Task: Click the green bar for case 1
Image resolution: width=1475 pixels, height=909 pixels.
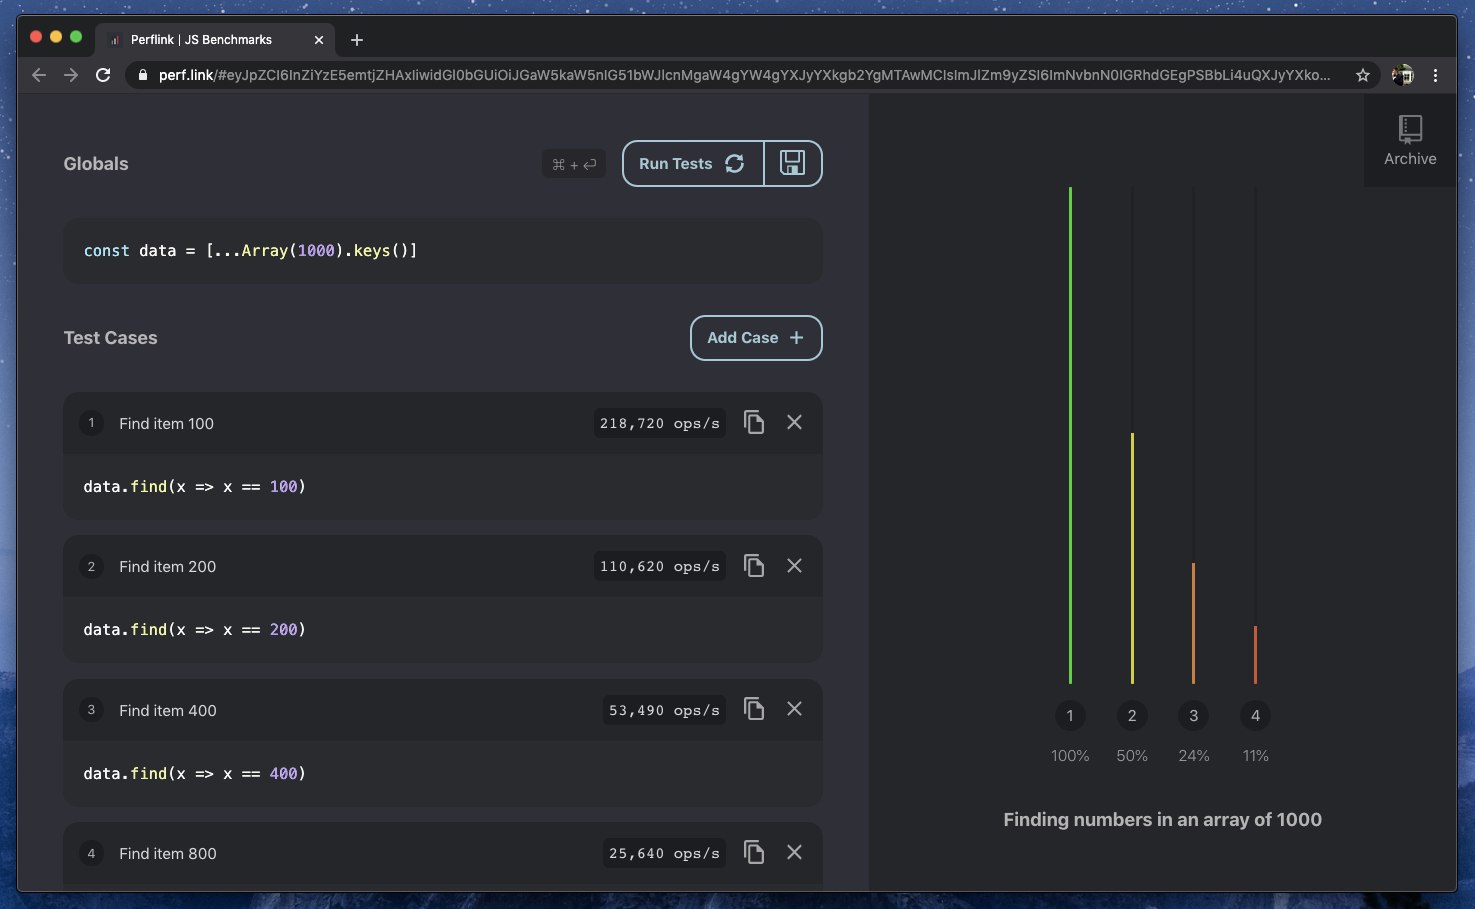Action: tap(1070, 435)
